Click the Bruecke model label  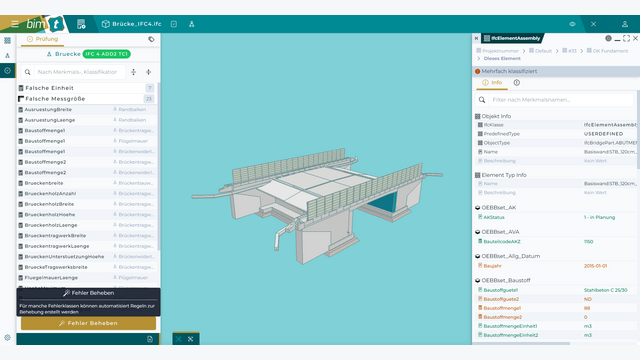(64, 54)
